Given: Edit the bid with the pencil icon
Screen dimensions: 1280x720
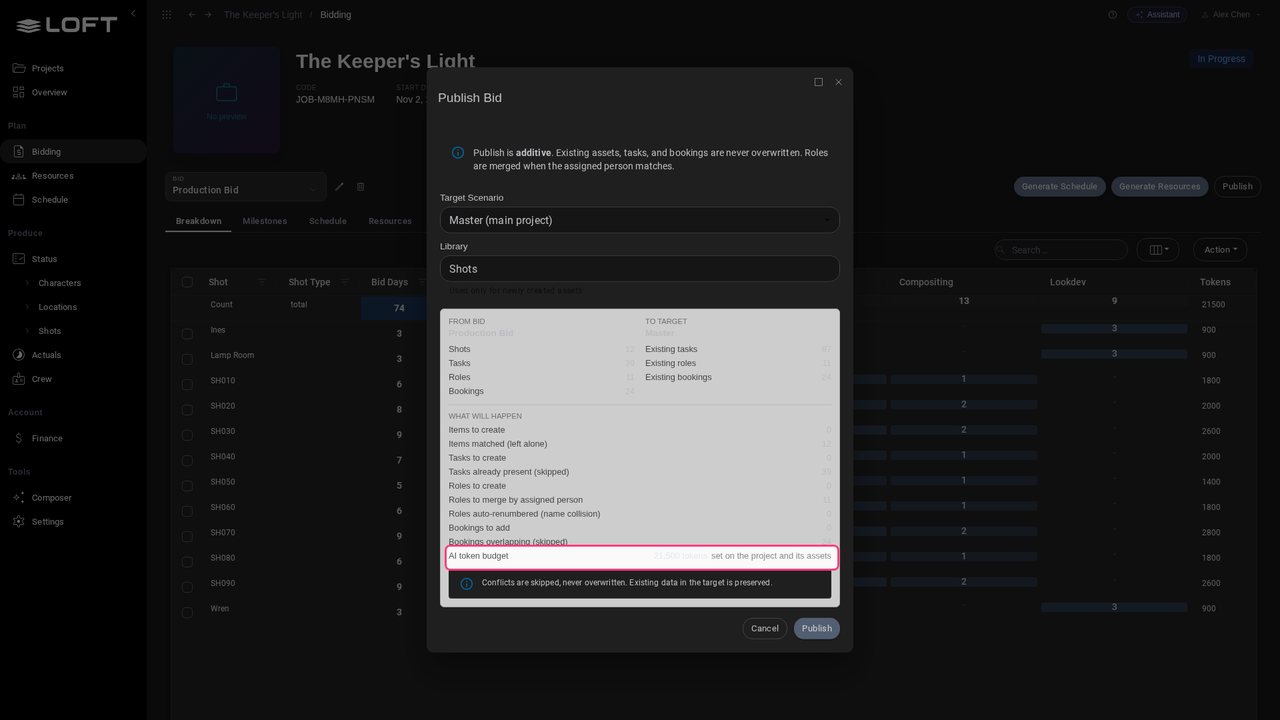Looking at the screenshot, I should (x=339, y=186).
